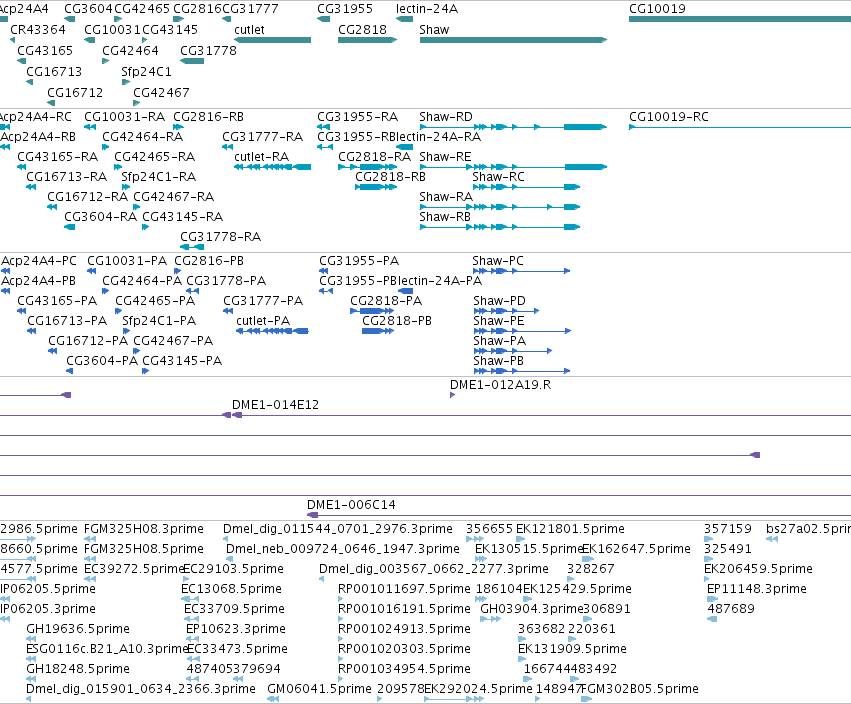
Task: Click the cutlet-PA protein glyph
Action: point(272,331)
